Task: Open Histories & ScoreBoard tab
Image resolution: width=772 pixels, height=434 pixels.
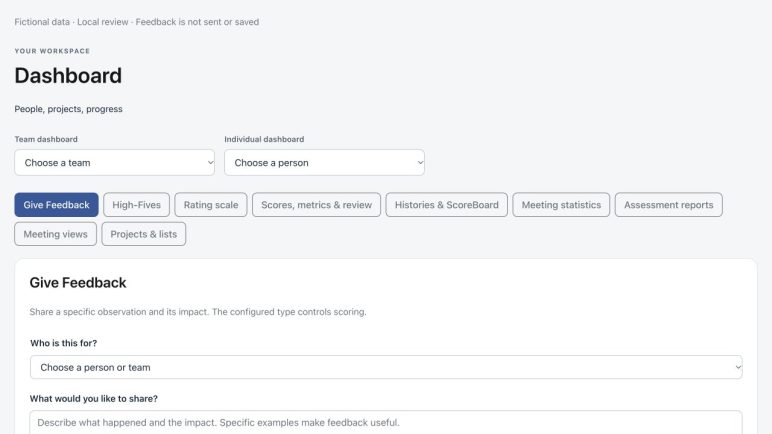Action: click(447, 205)
